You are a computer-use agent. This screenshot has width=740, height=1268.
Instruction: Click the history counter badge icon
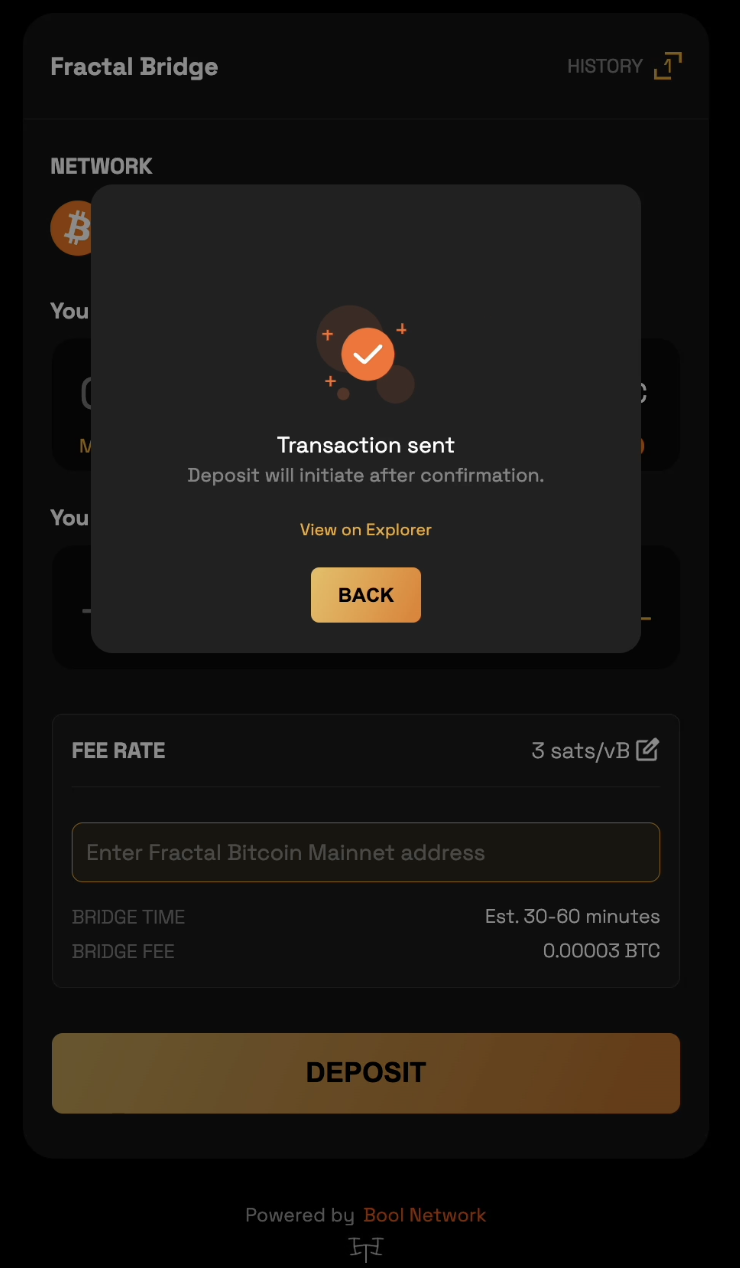[667, 67]
